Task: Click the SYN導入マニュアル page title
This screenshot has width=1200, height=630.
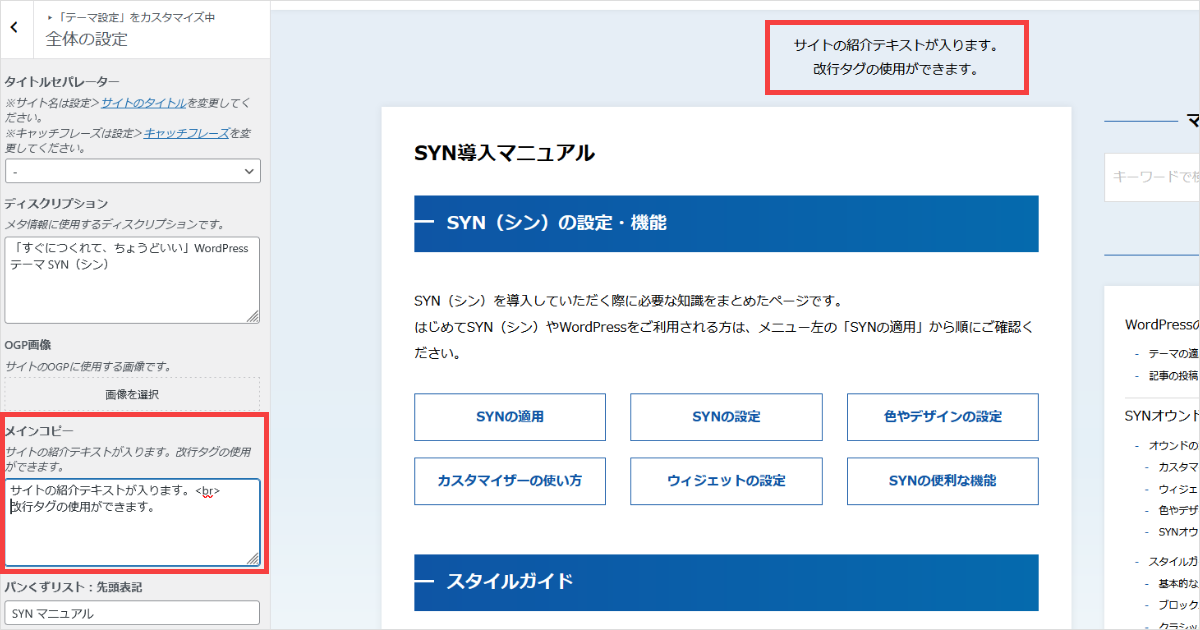Action: pos(504,153)
